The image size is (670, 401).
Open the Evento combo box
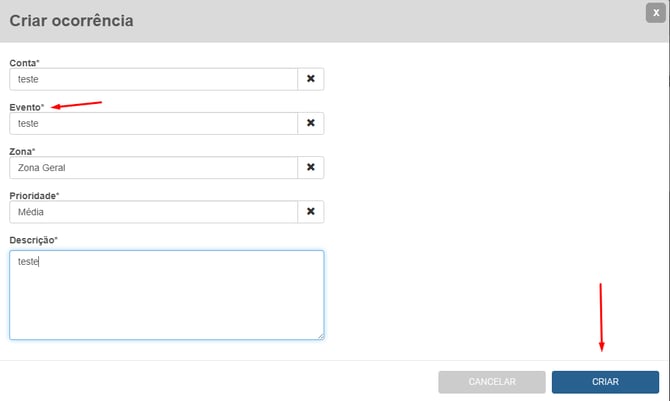click(154, 123)
